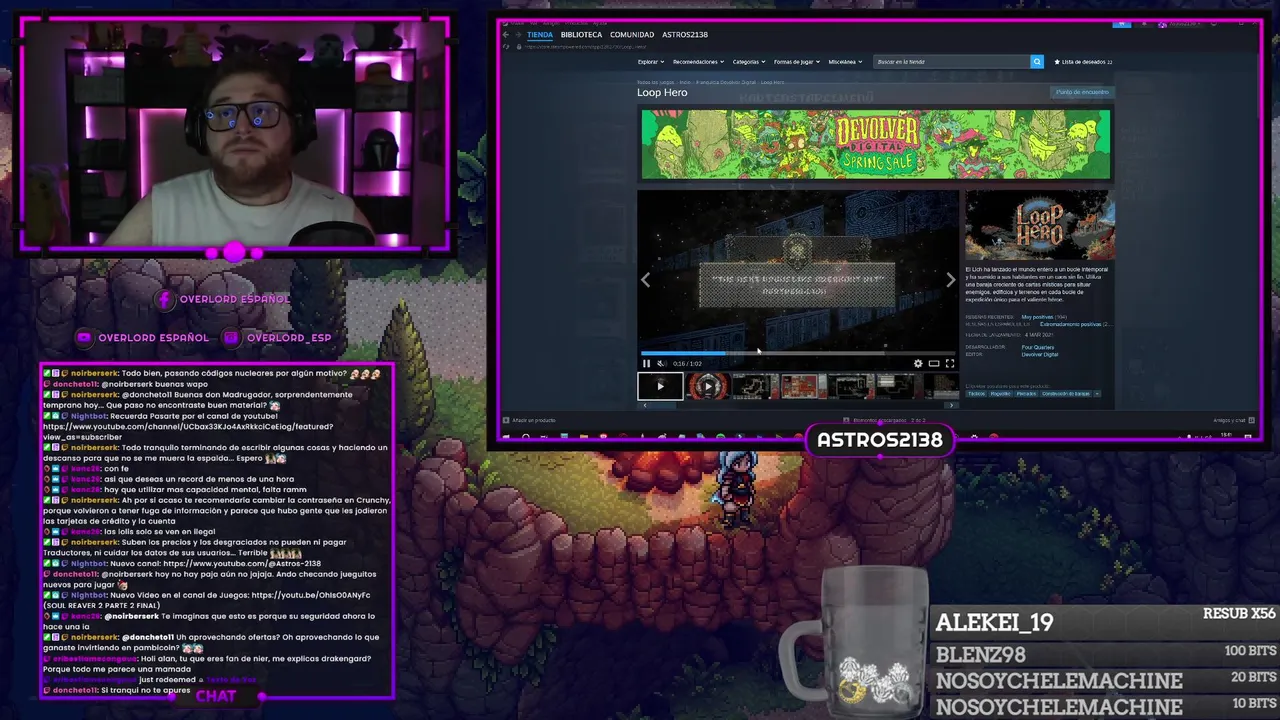Open the trailer video settings gear
The height and width of the screenshot is (720, 1280).
(918, 364)
